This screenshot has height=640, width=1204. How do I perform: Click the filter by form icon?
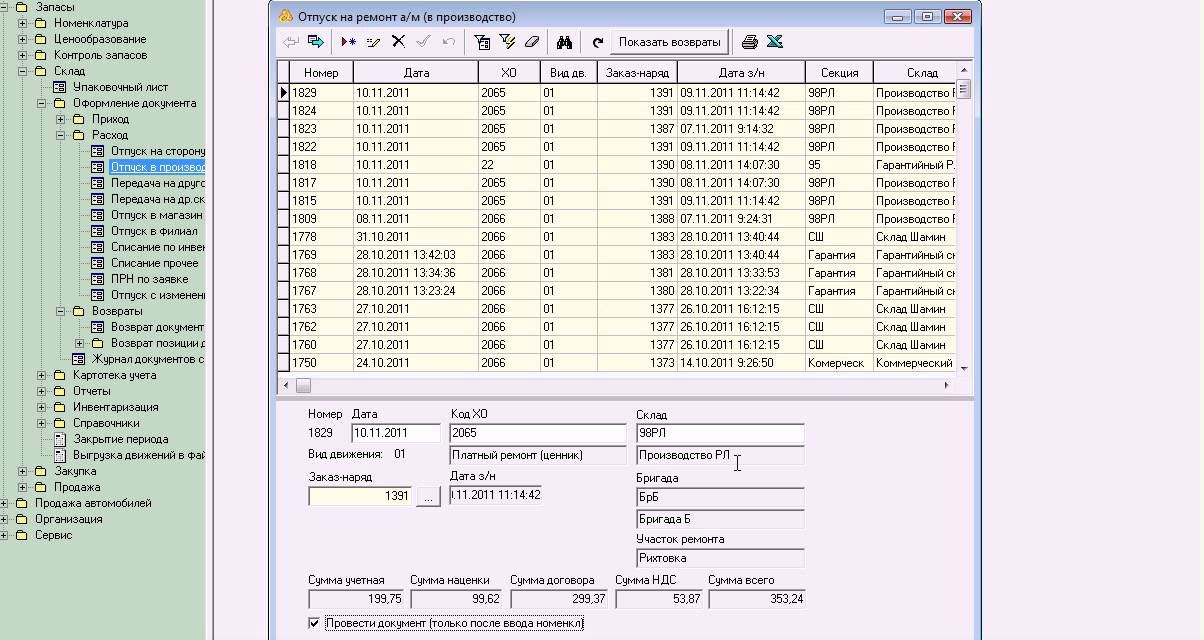(482, 42)
